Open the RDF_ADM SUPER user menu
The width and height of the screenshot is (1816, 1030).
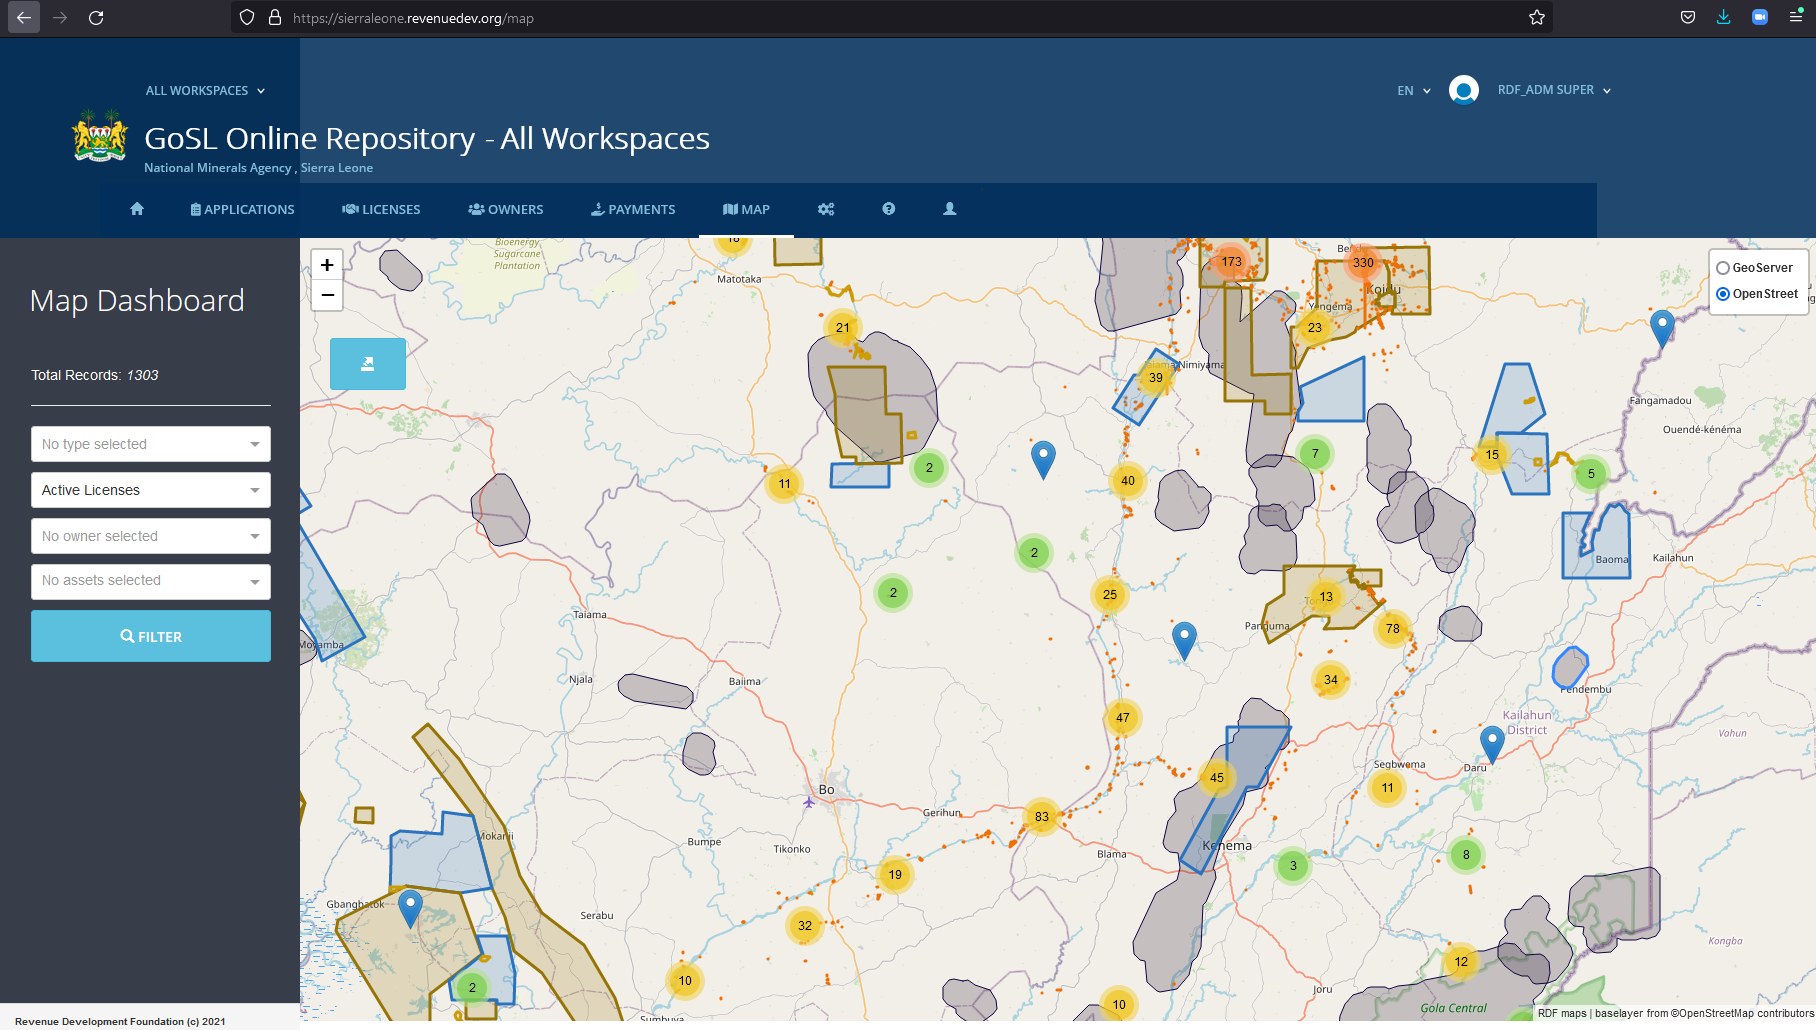(x=1554, y=90)
